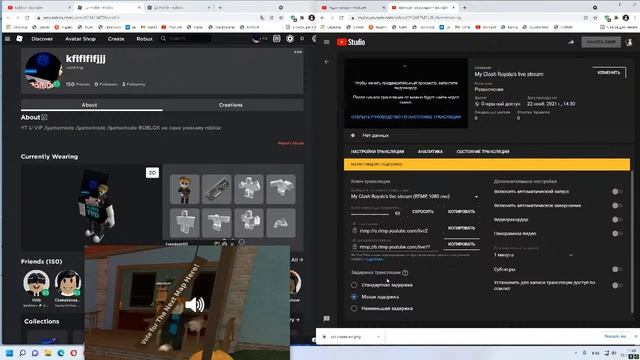Open the Roblox hamburger navigation menu
The width and height of the screenshot is (640, 360).
tap(7, 39)
